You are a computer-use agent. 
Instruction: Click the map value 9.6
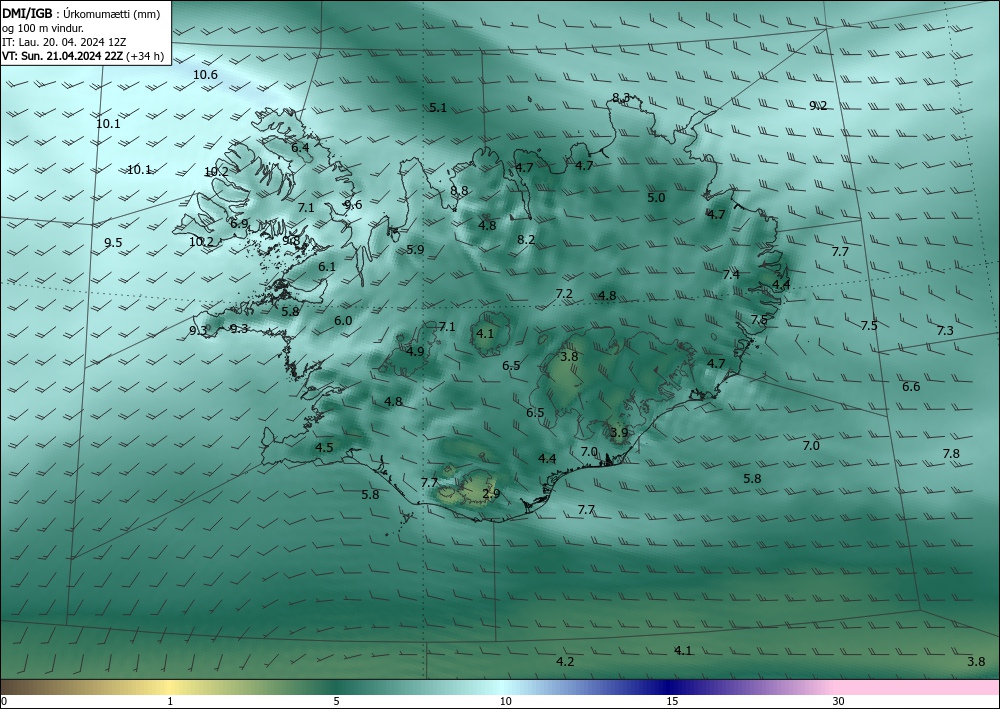pos(353,205)
